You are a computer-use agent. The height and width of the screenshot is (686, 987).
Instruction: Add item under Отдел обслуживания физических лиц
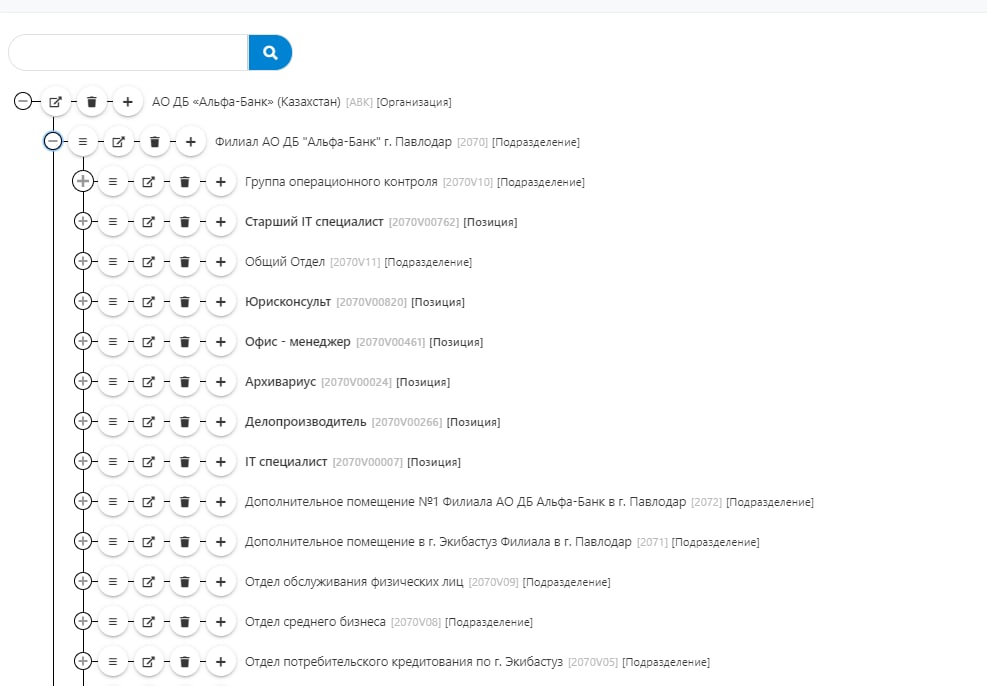click(221, 582)
